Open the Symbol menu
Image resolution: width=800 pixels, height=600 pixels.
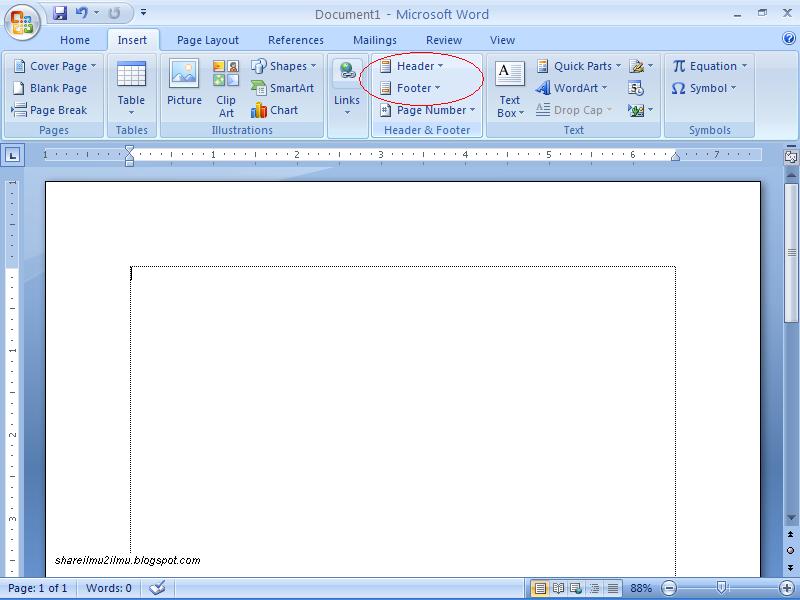[704, 88]
